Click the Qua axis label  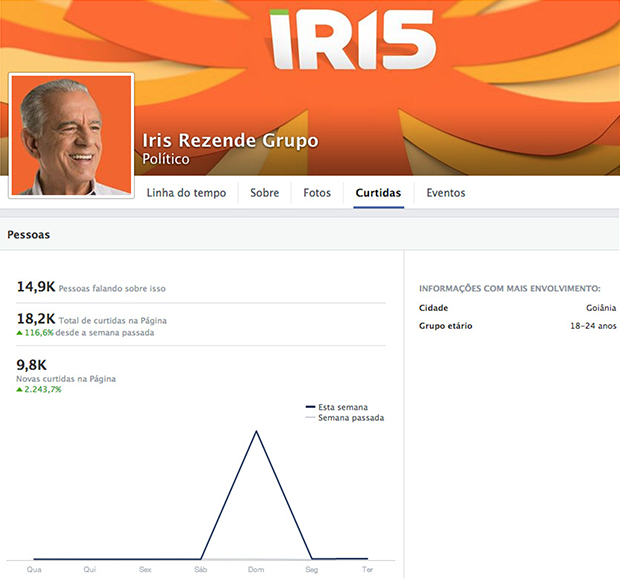click(34, 570)
